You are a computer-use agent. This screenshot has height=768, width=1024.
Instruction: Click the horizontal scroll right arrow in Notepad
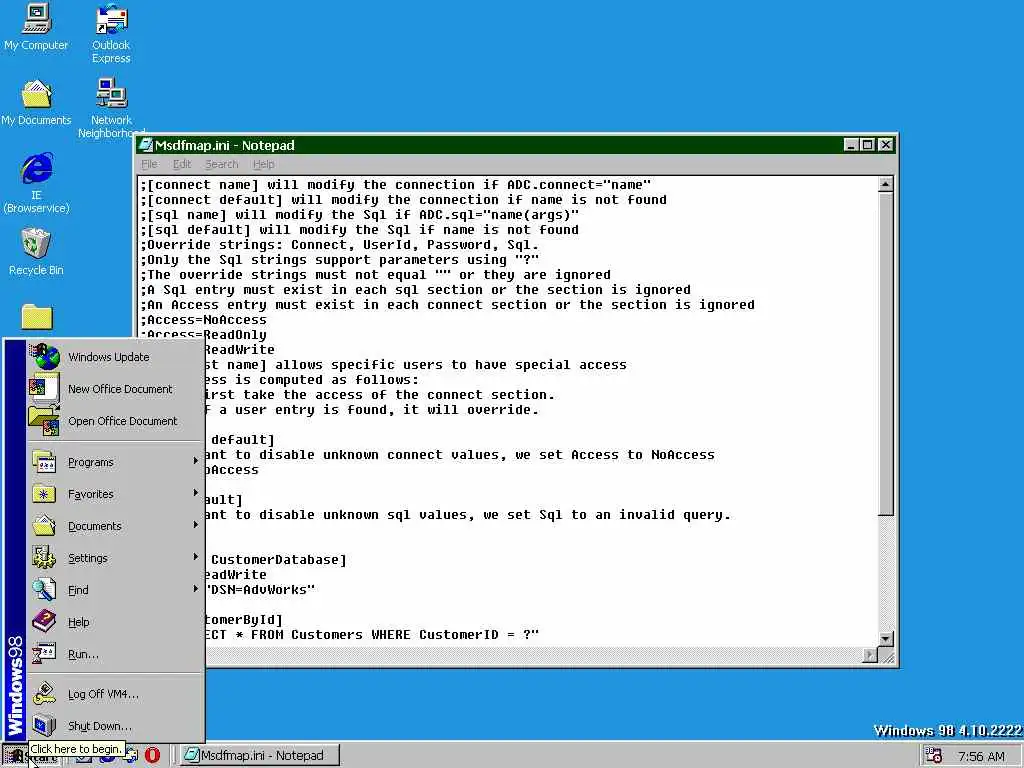click(870, 655)
